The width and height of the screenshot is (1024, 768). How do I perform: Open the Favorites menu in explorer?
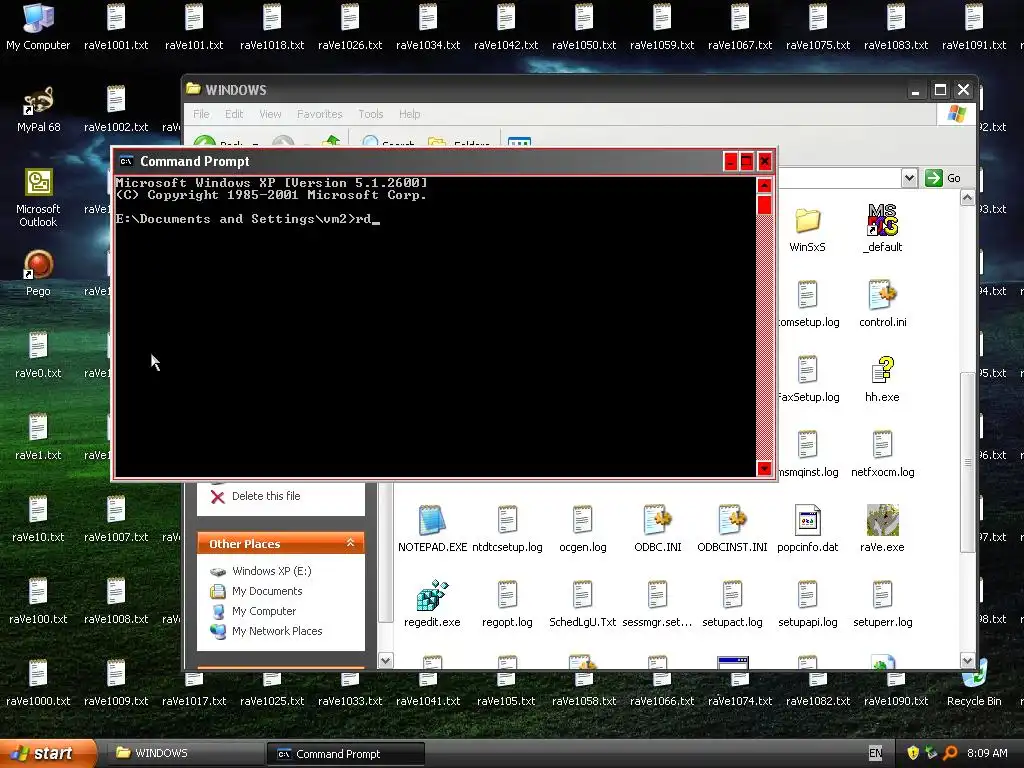[x=319, y=114]
